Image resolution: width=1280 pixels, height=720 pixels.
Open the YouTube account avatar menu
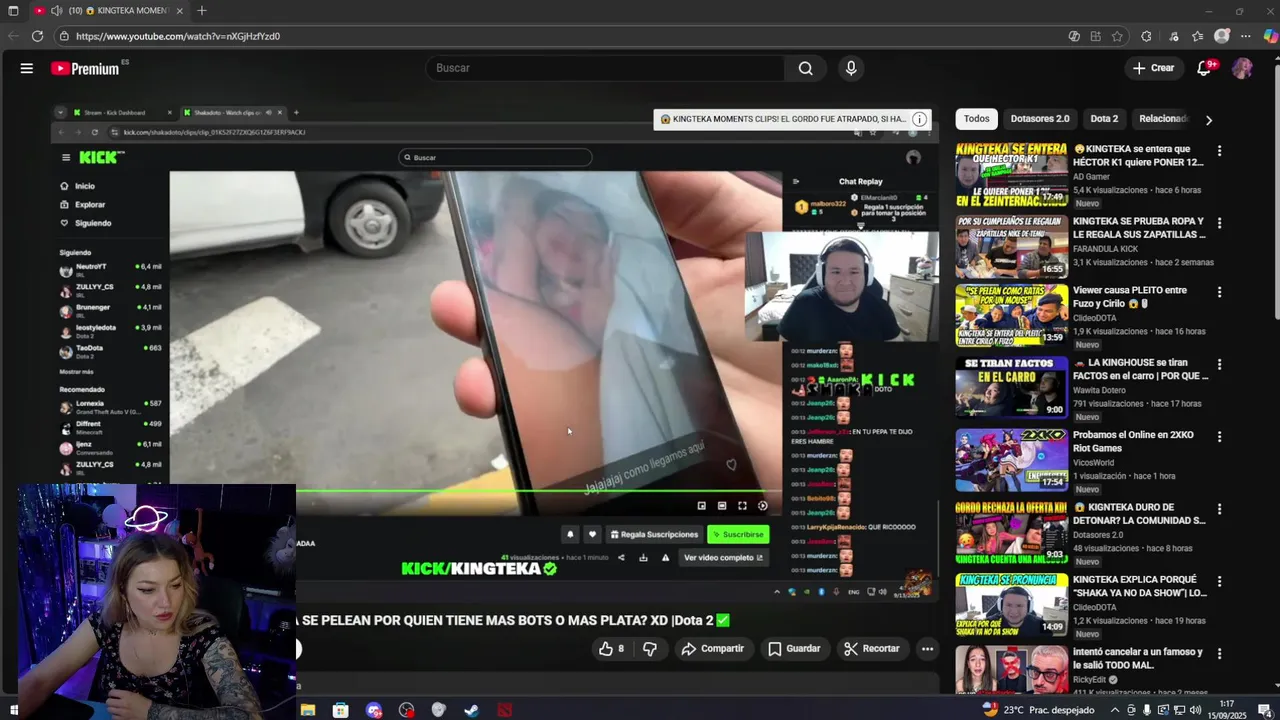pos(1242,68)
